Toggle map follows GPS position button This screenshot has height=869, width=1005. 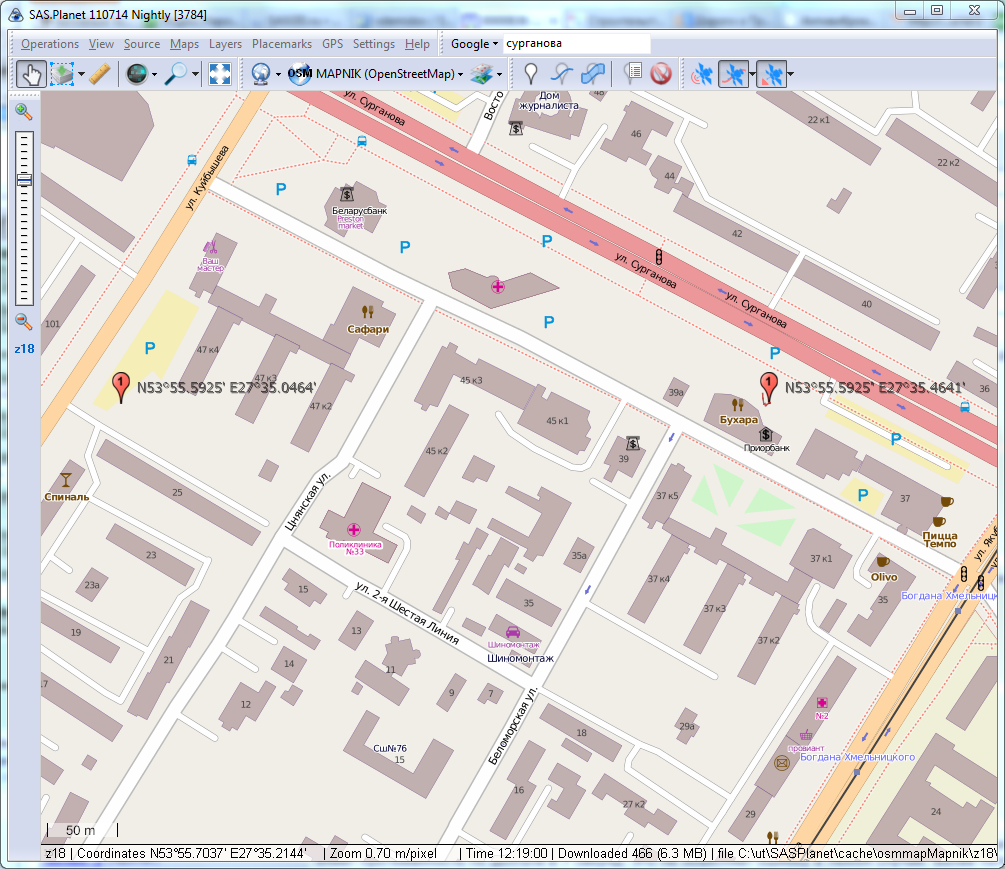771,74
